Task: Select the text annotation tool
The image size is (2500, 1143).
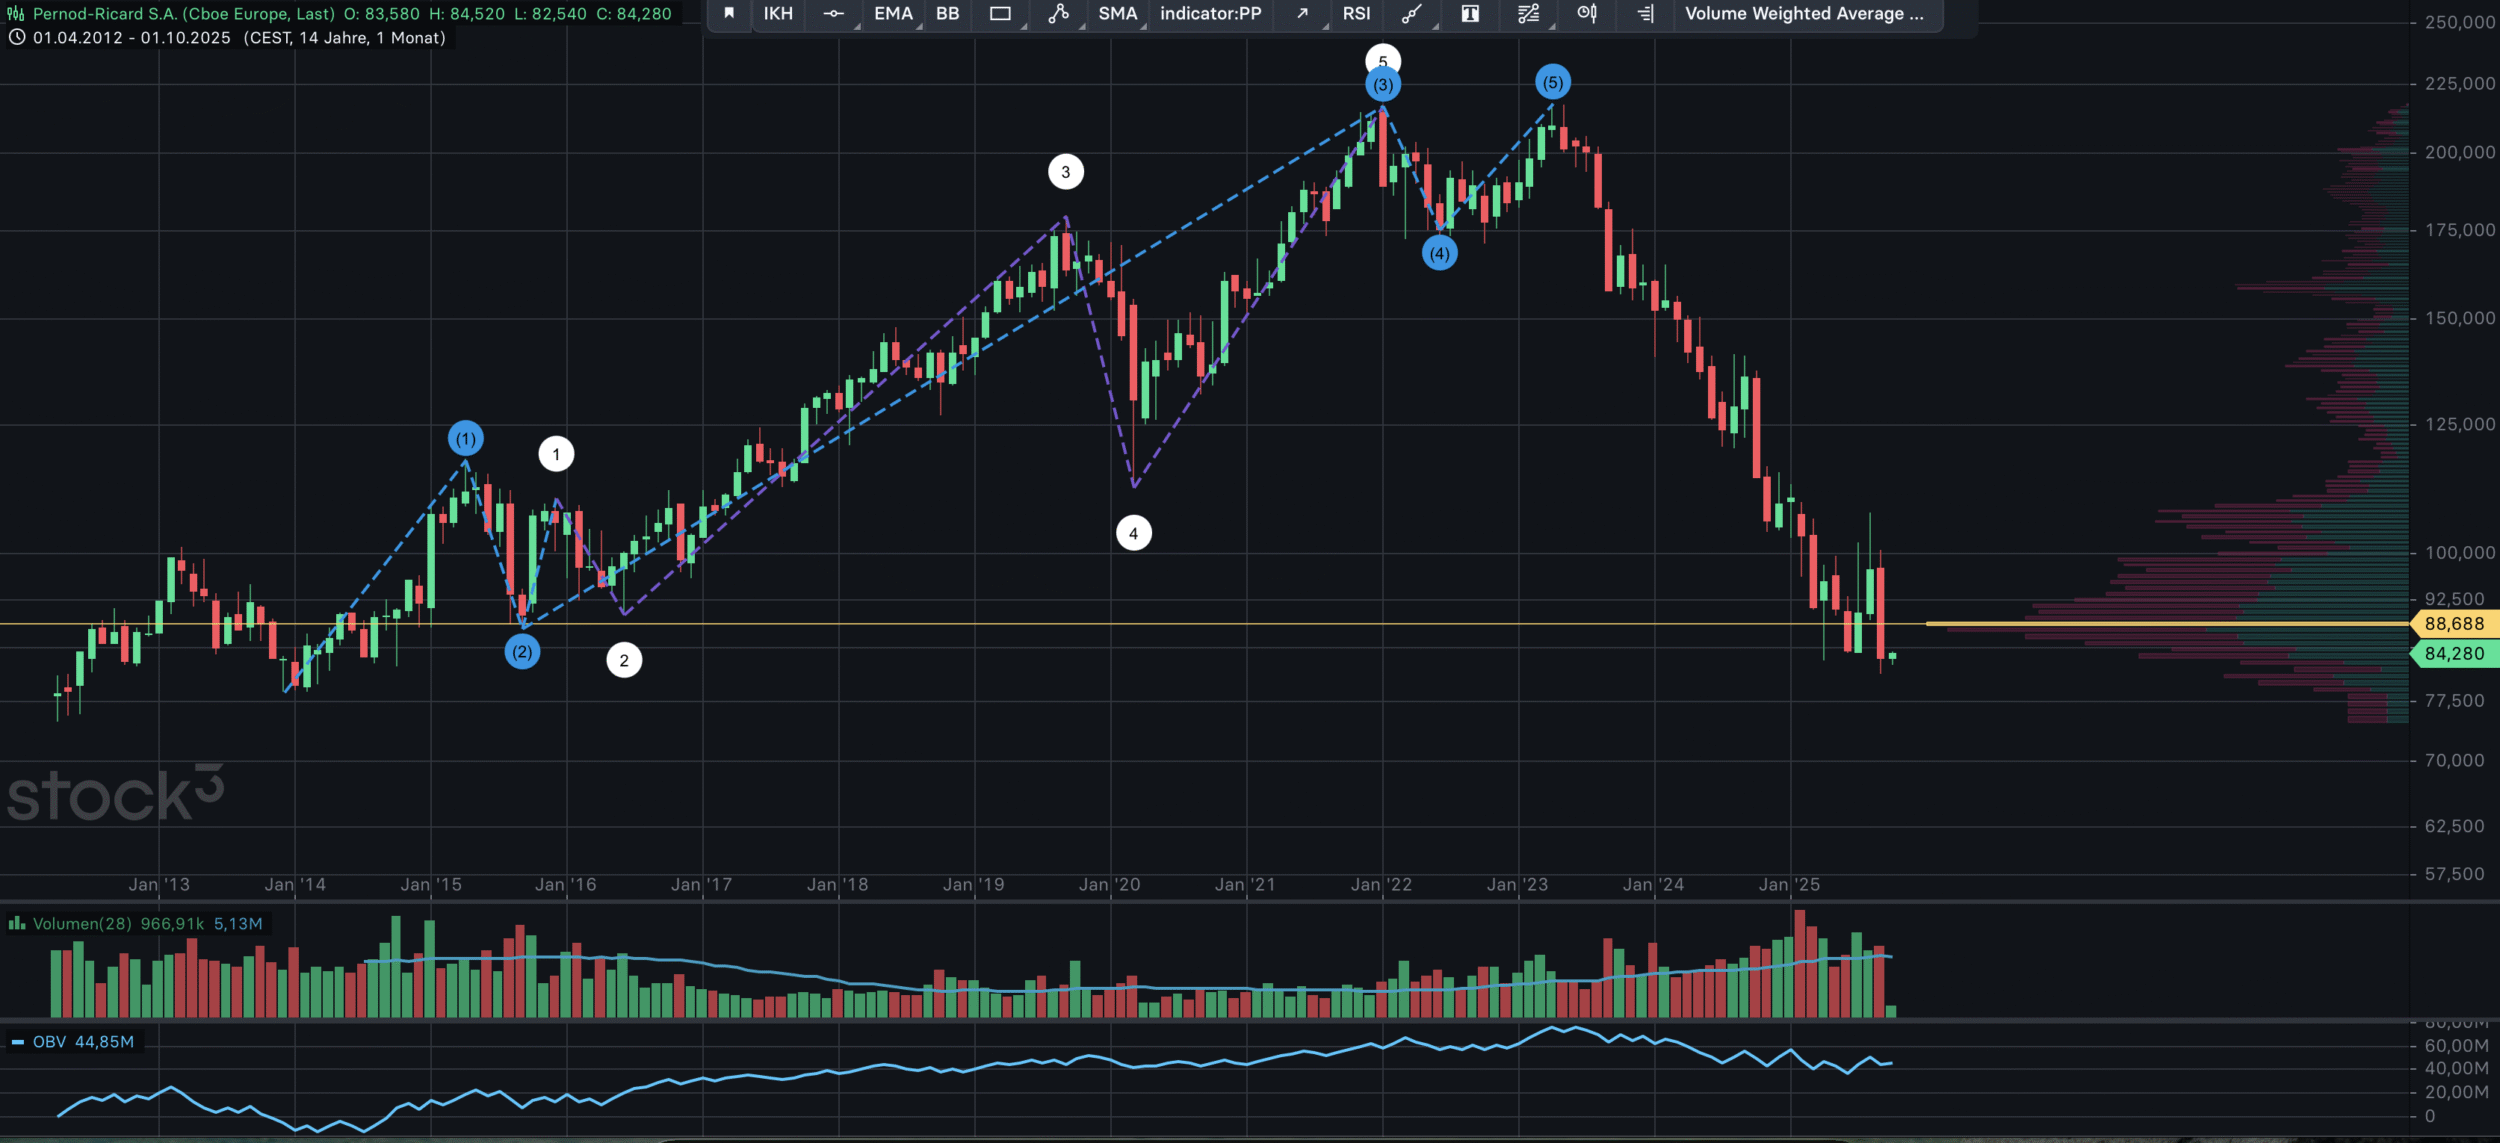Action: coord(1470,14)
